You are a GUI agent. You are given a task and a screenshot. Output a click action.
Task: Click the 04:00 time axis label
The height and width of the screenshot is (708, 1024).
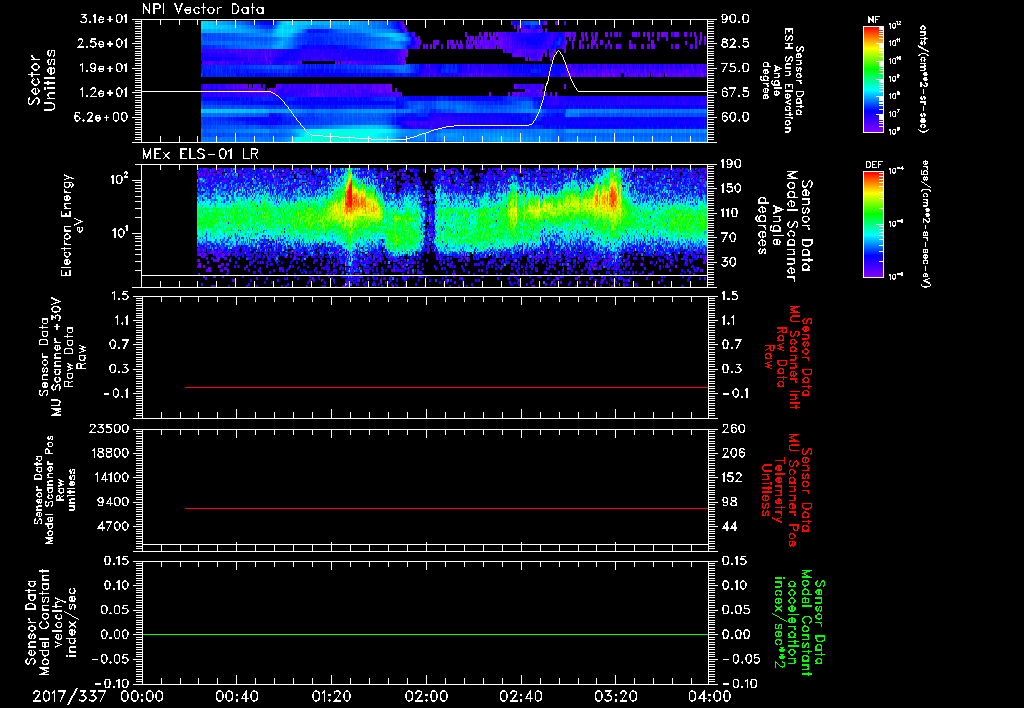(x=710, y=696)
